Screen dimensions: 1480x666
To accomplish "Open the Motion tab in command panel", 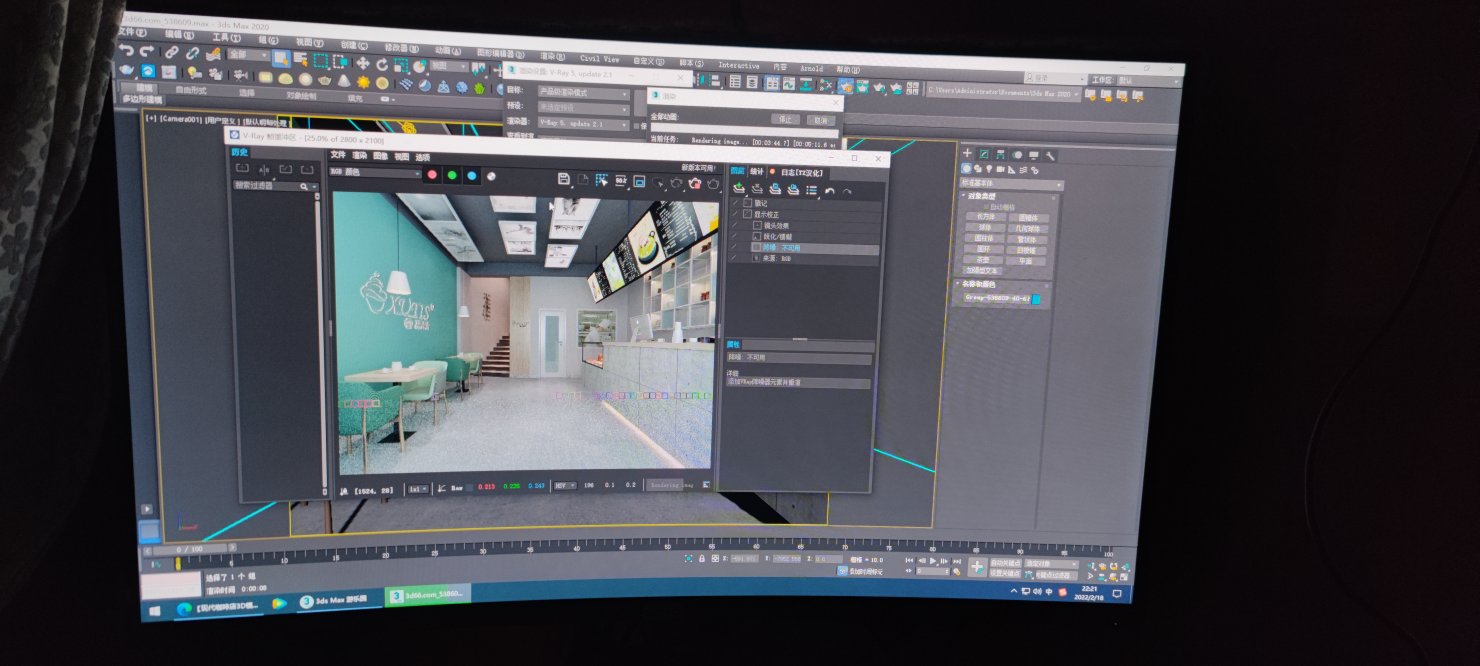I will (1017, 155).
